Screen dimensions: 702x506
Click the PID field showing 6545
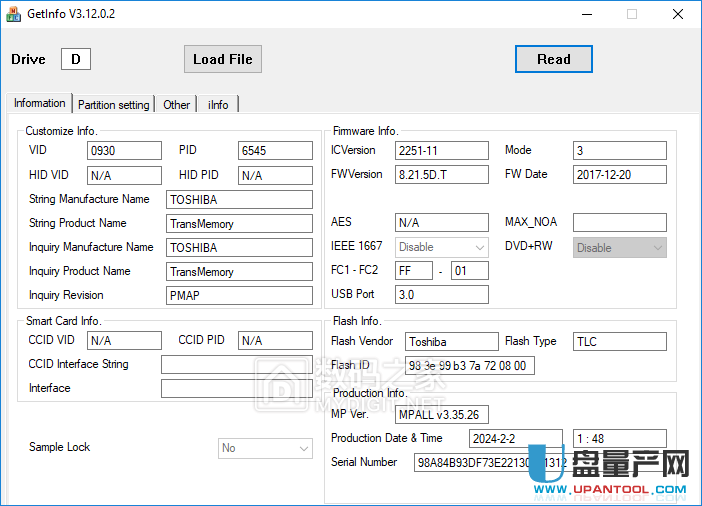(275, 151)
